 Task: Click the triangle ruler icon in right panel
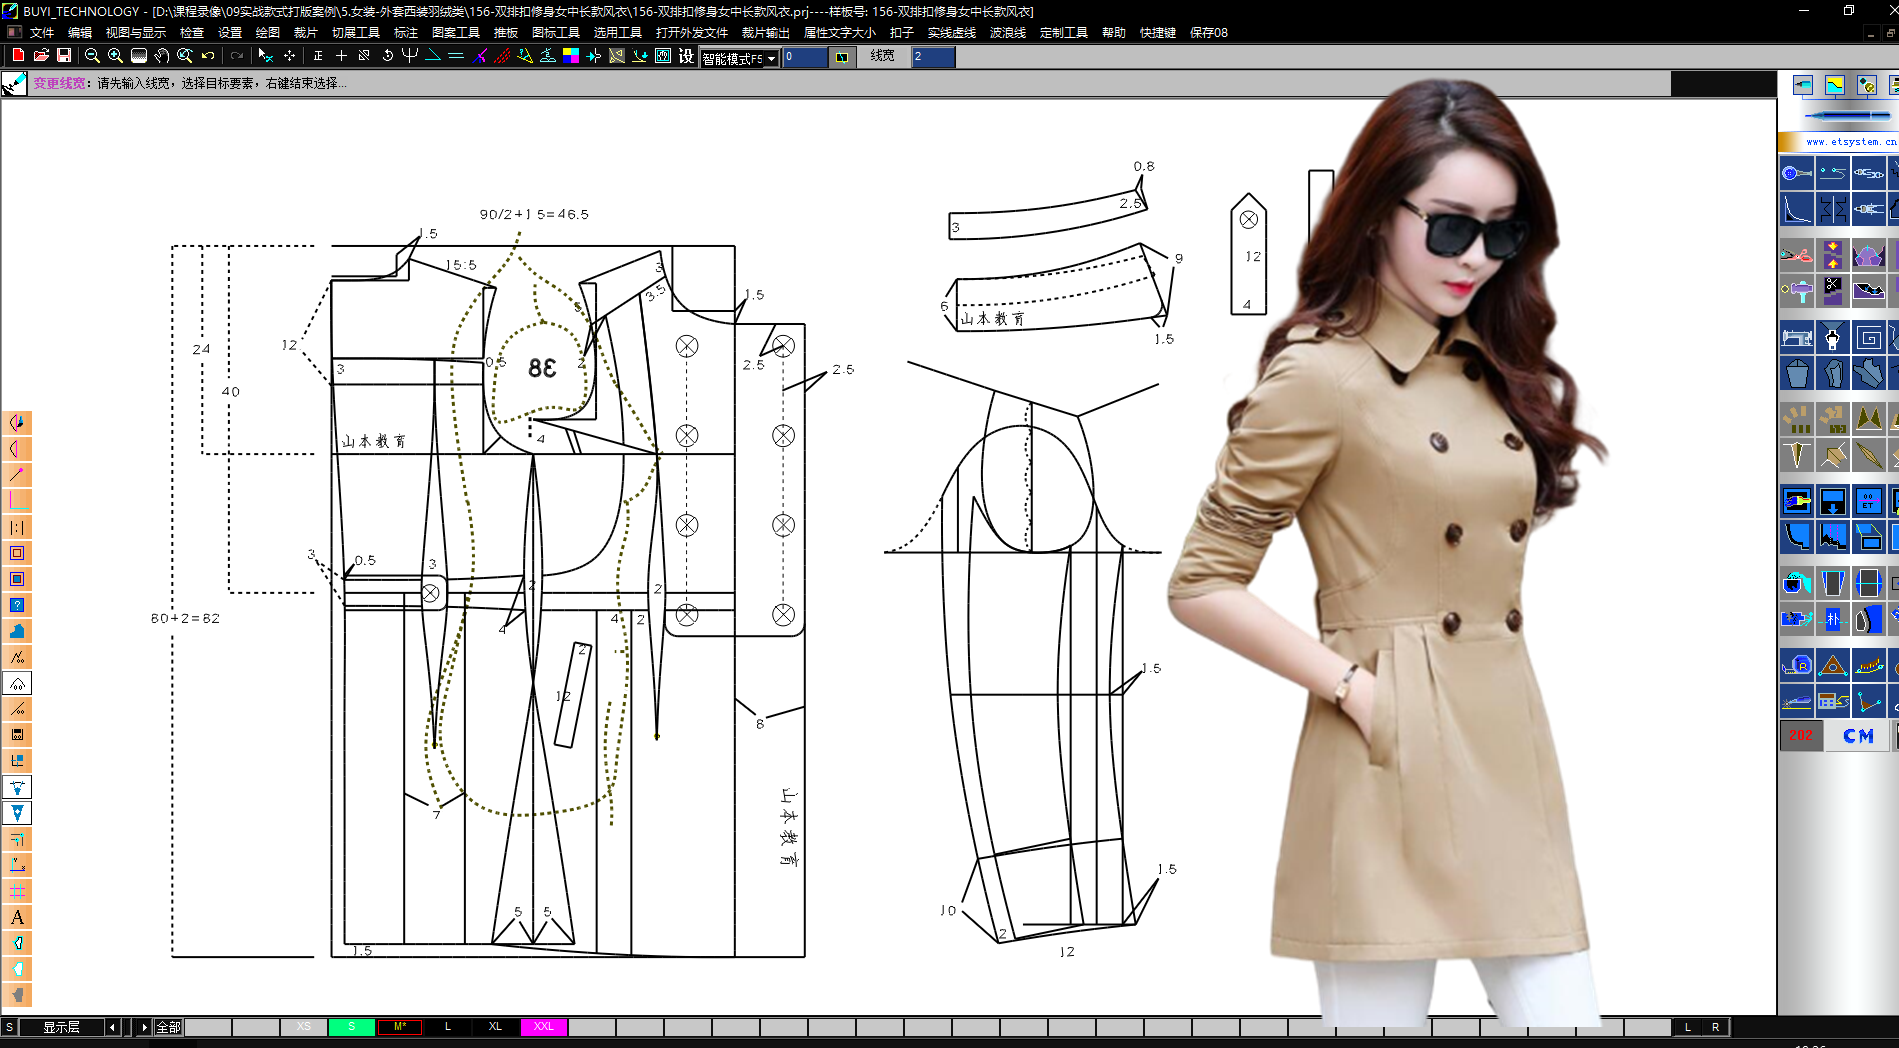tap(1833, 665)
